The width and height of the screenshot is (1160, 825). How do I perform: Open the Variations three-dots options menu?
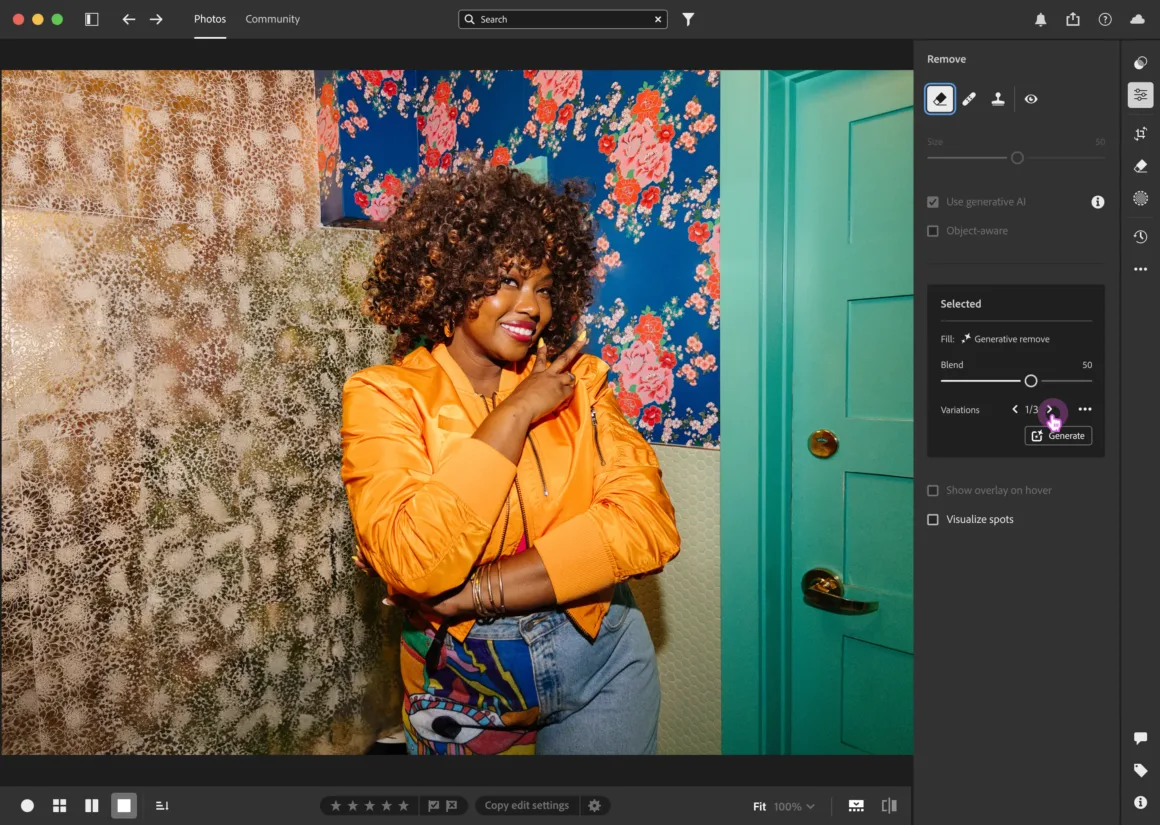coord(1085,409)
